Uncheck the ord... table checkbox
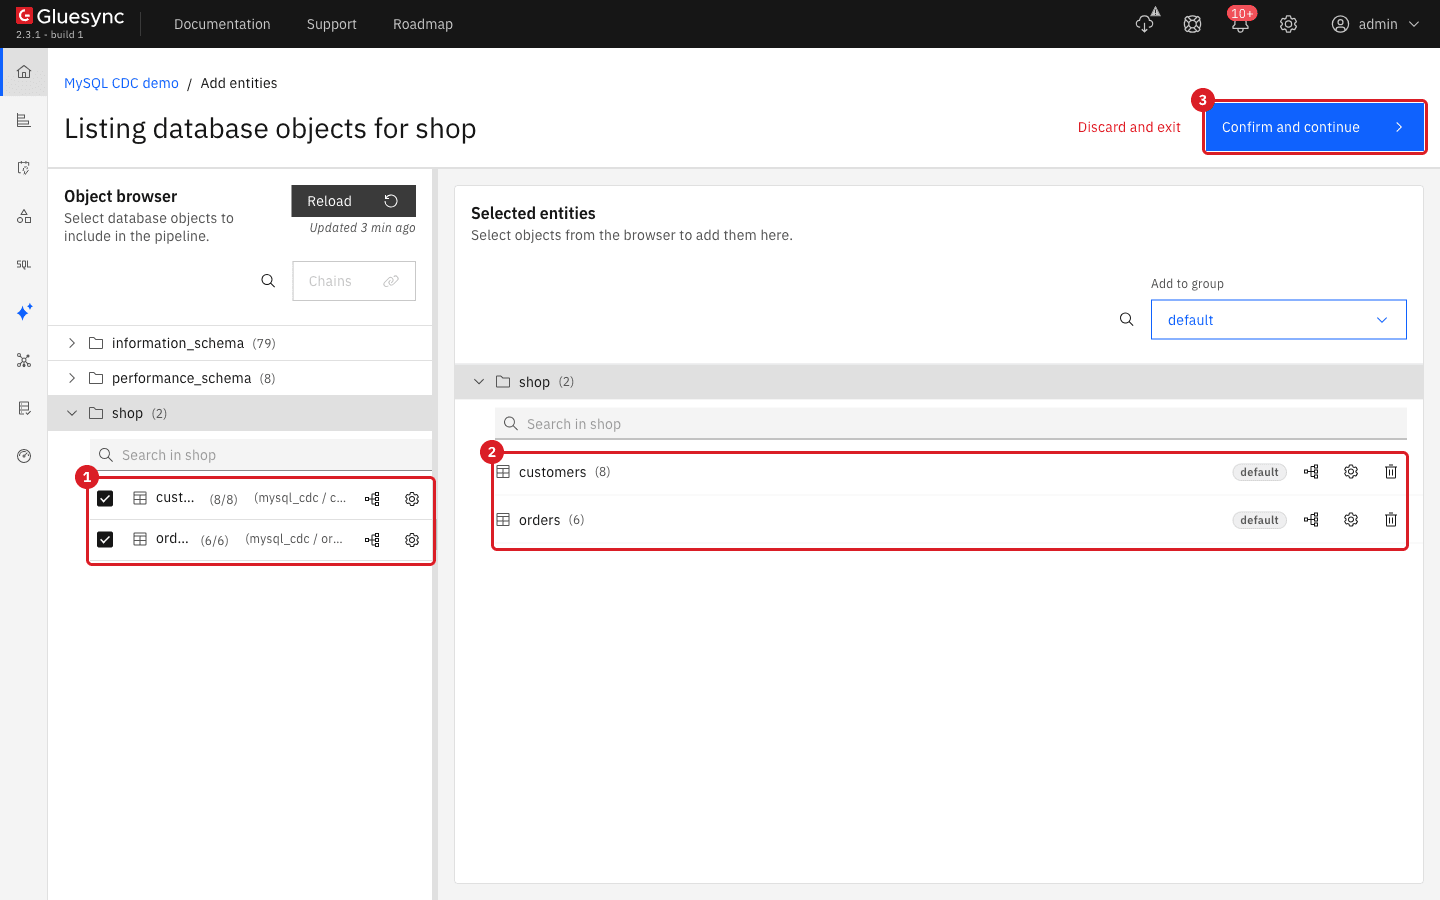The width and height of the screenshot is (1440, 900). coord(105,540)
